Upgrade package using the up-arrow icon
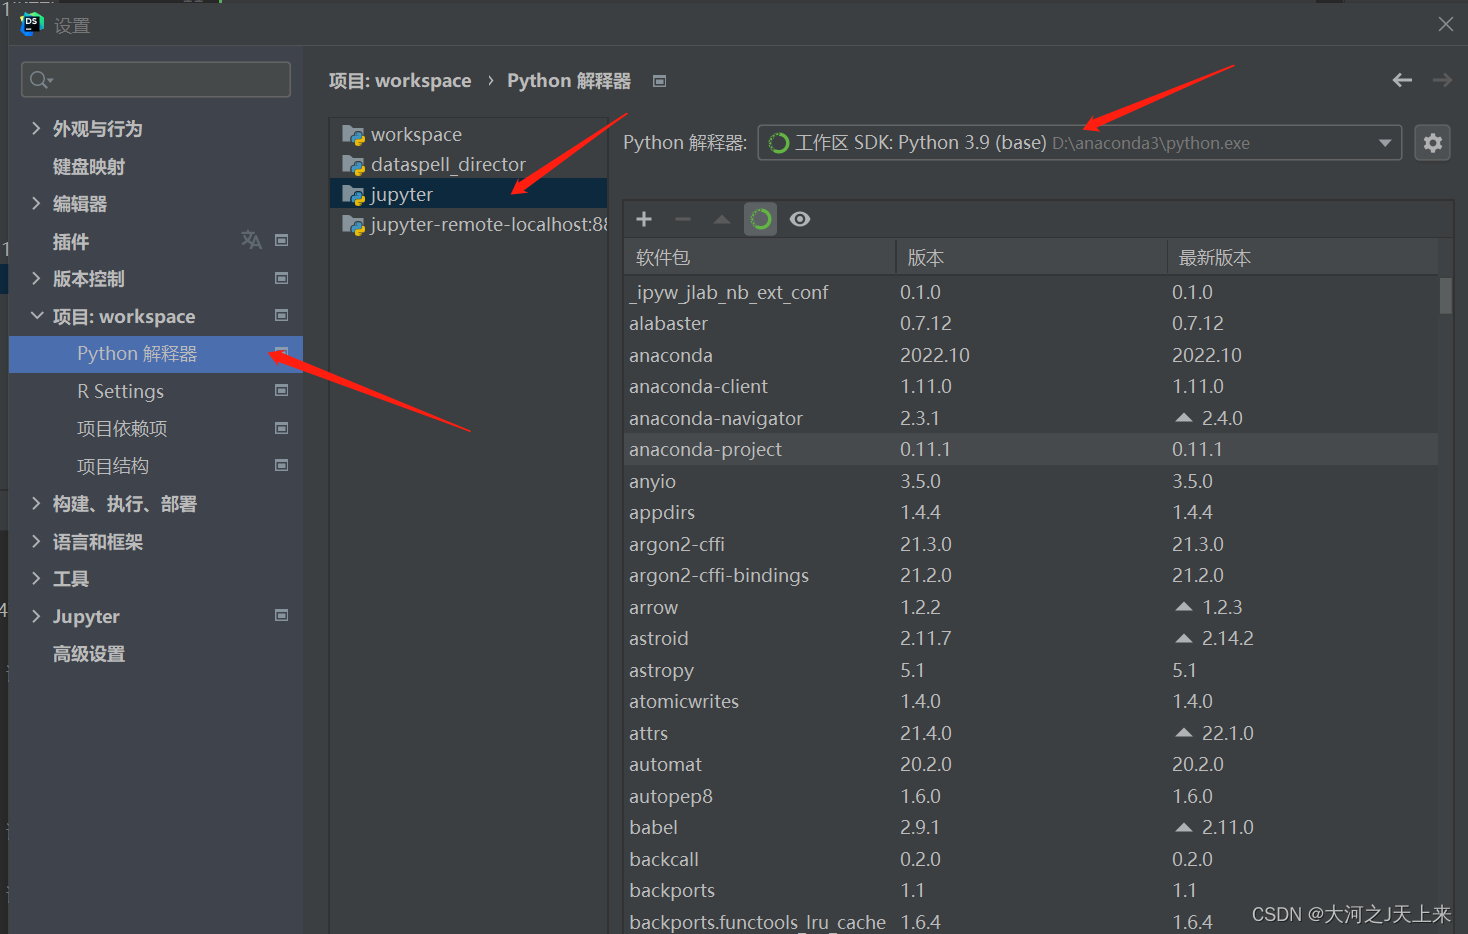 (721, 218)
